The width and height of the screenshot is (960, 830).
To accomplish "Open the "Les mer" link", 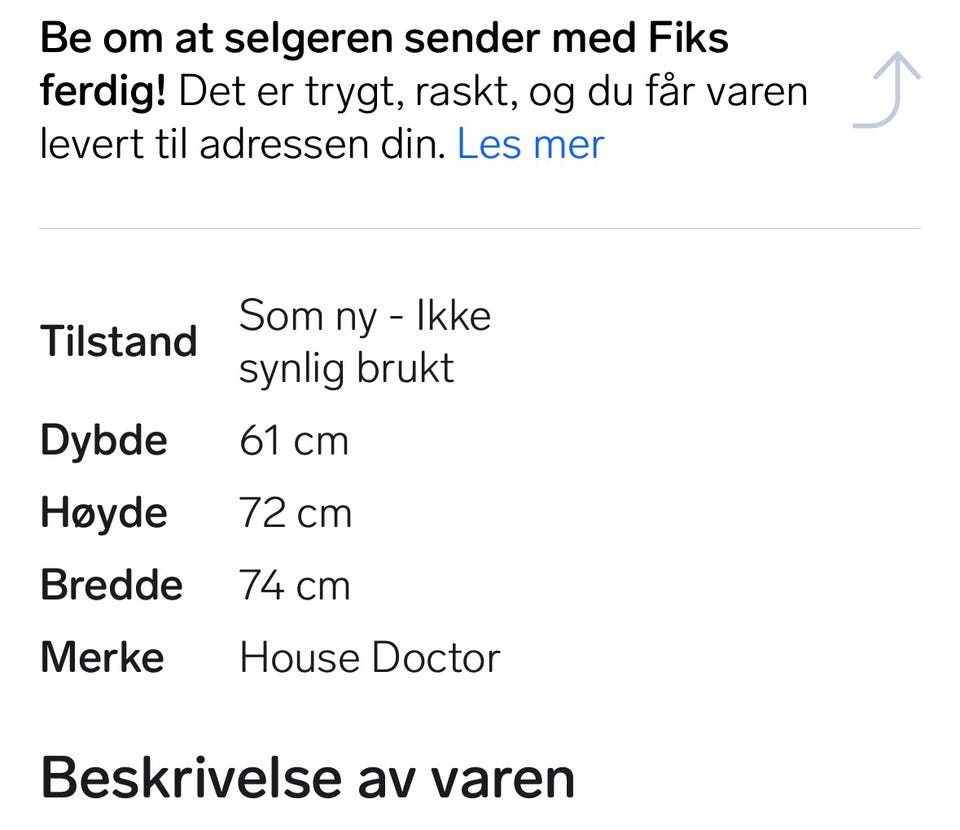I will click(x=530, y=145).
